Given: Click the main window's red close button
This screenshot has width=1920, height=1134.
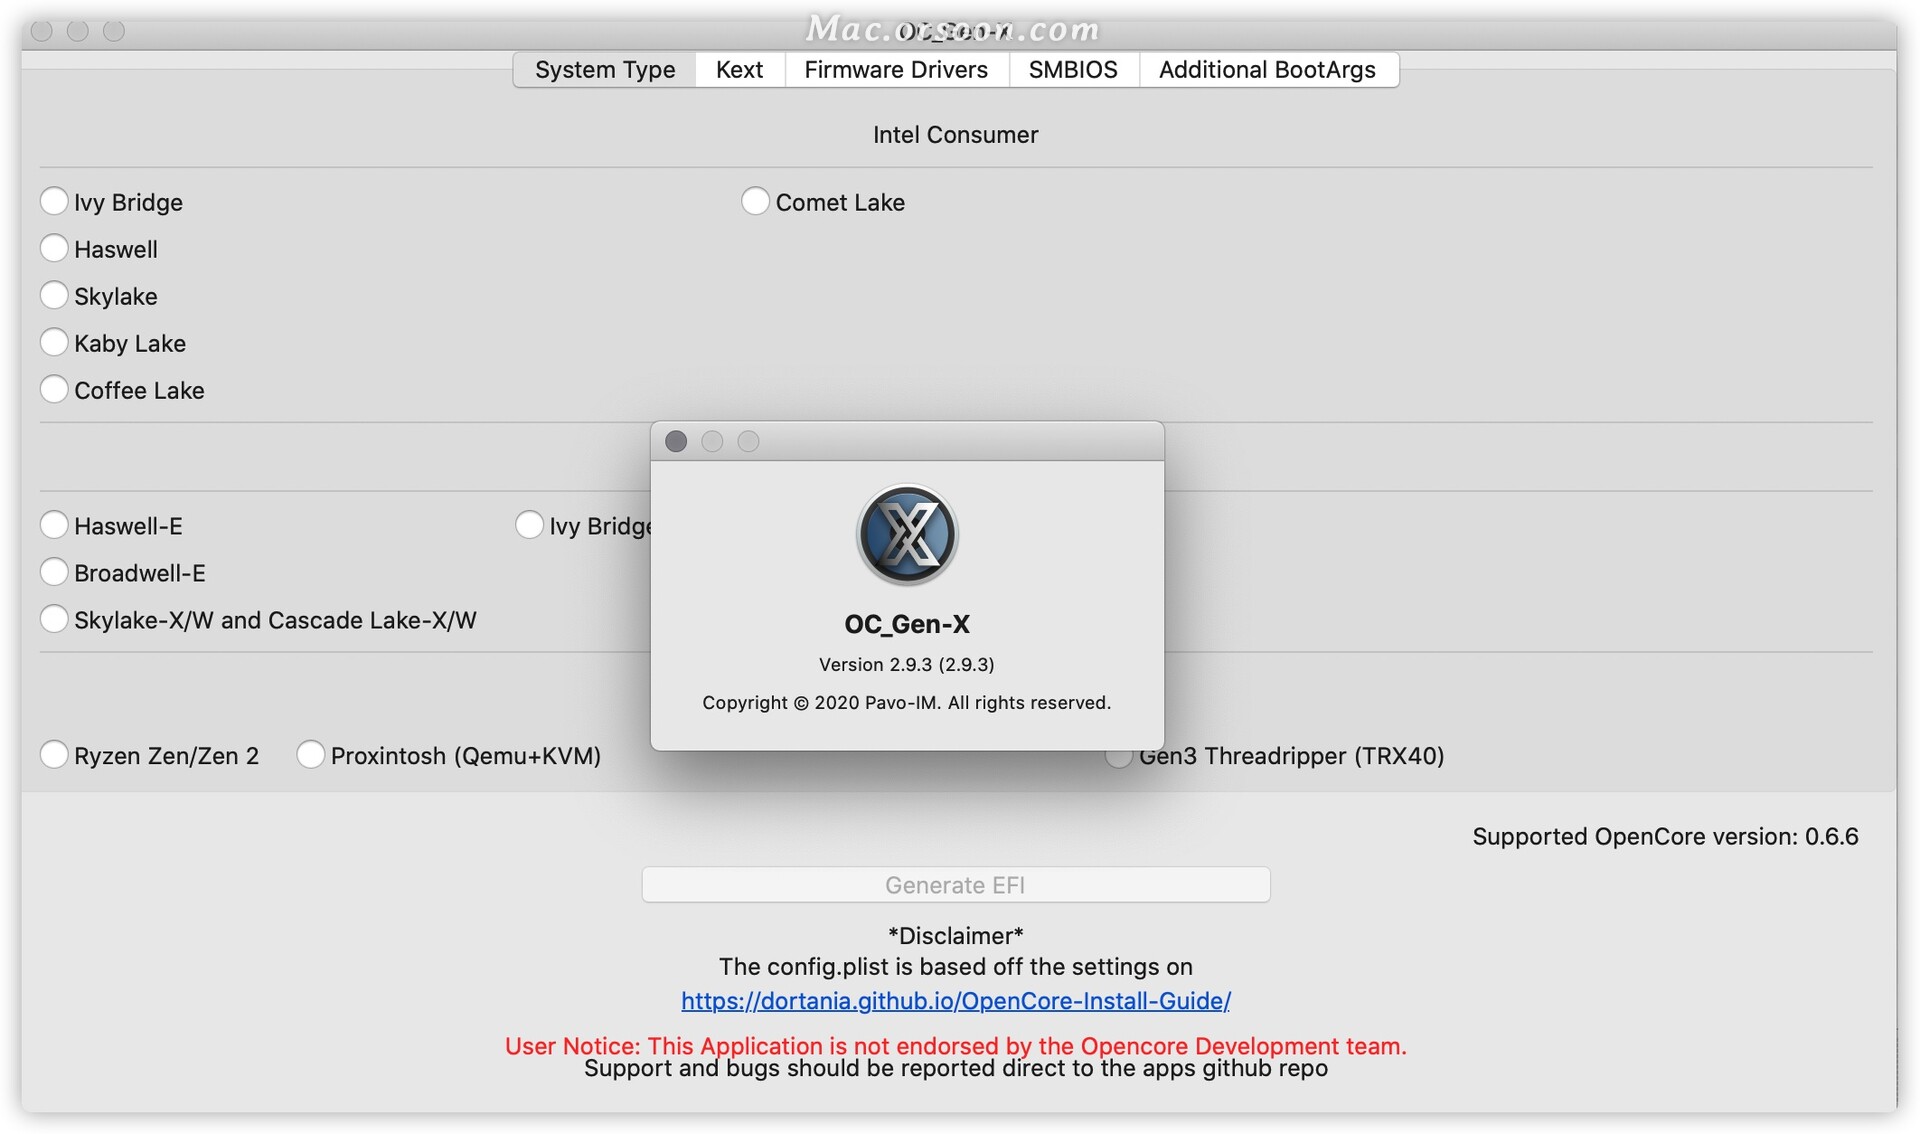Looking at the screenshot, I should tap(42, 31).
